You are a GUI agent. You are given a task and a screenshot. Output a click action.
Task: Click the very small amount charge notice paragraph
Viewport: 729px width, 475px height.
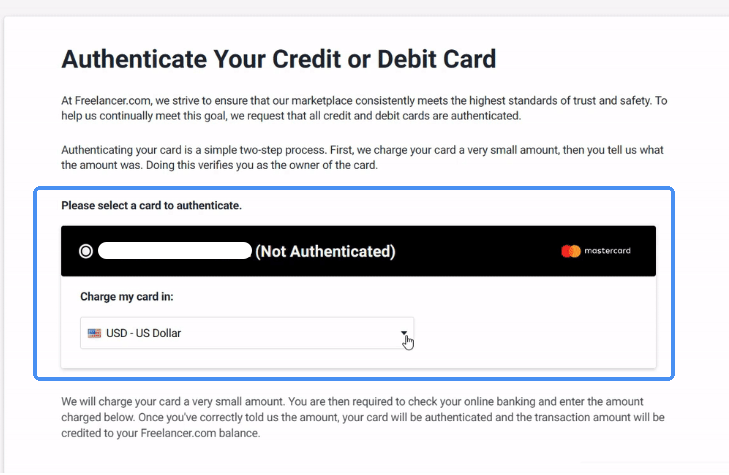tap(363, 417)
